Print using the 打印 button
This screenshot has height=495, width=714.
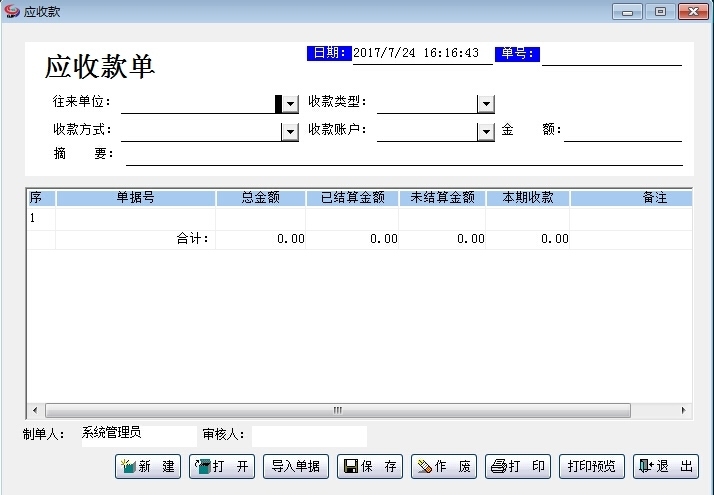pos(518,466)
